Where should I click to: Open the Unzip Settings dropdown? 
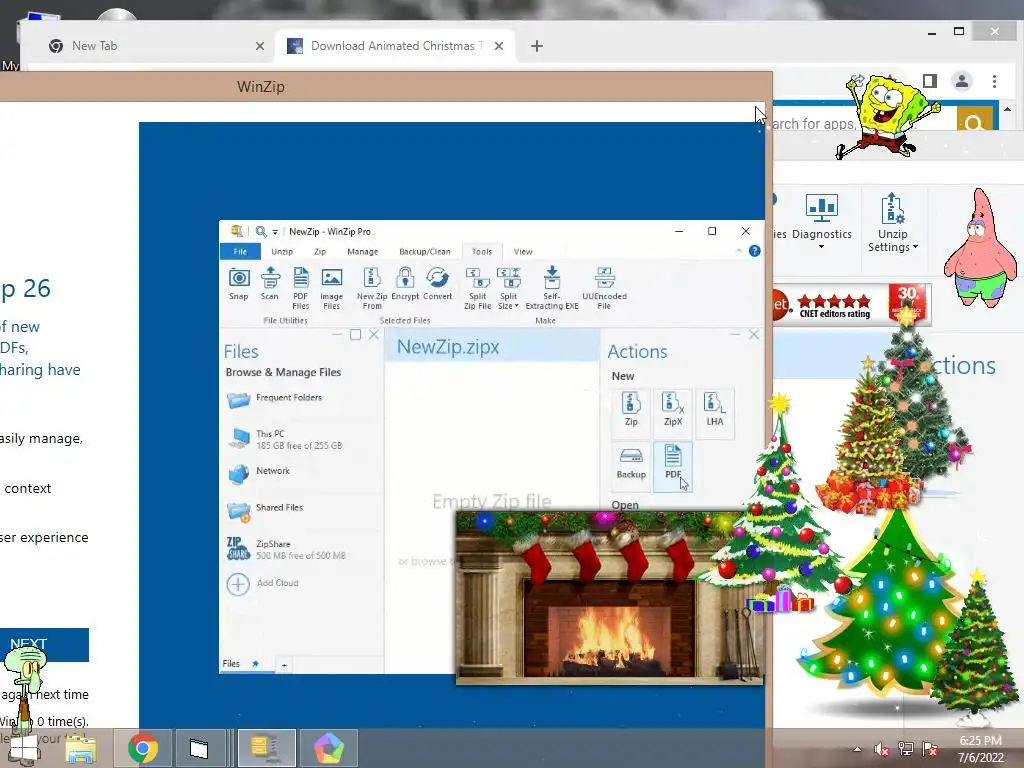(893, 222)
